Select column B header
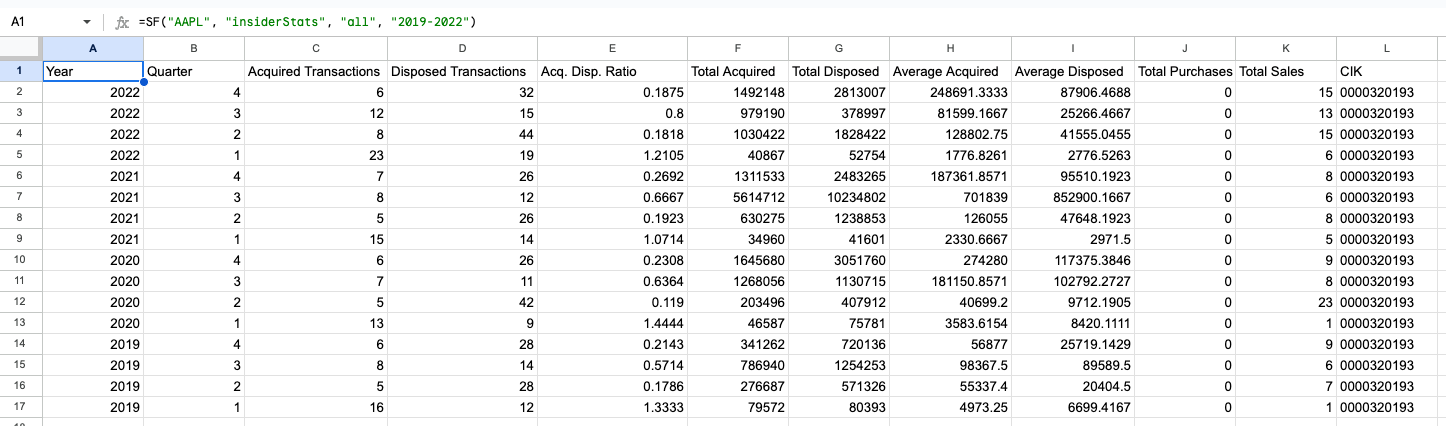 pos(194,48)
